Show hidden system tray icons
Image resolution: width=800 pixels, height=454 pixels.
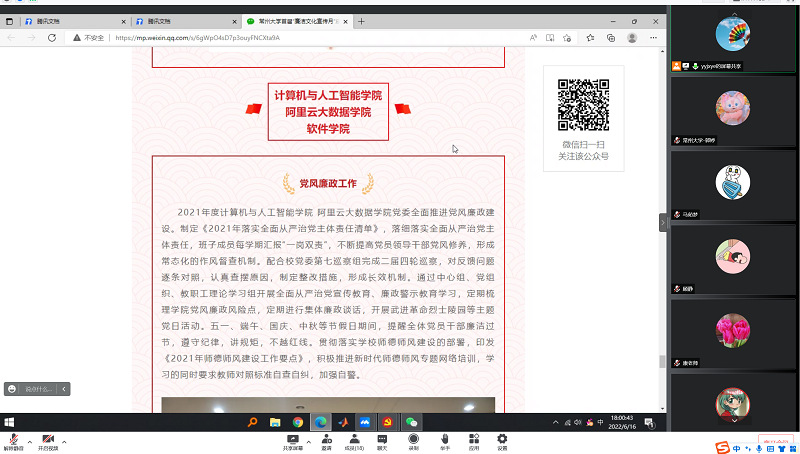[556, 422]
